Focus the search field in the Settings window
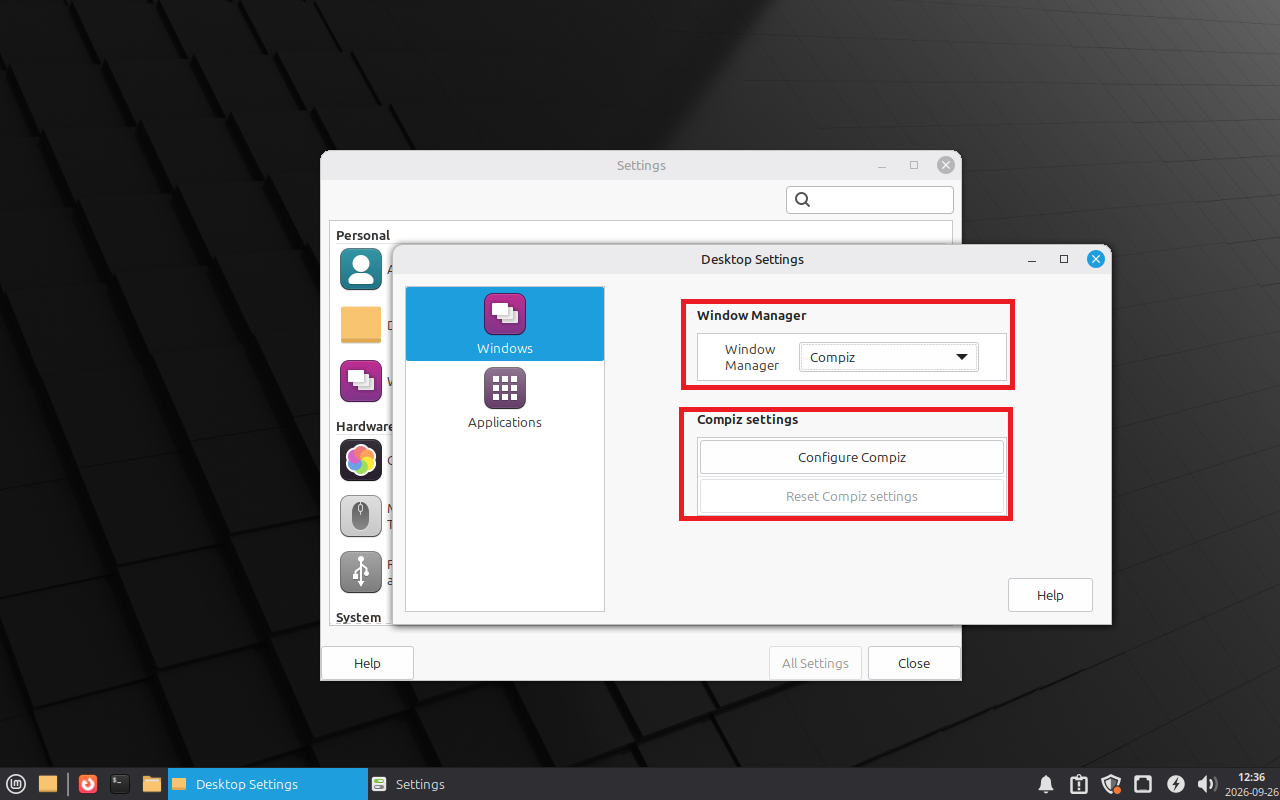 tap(870, 199)
